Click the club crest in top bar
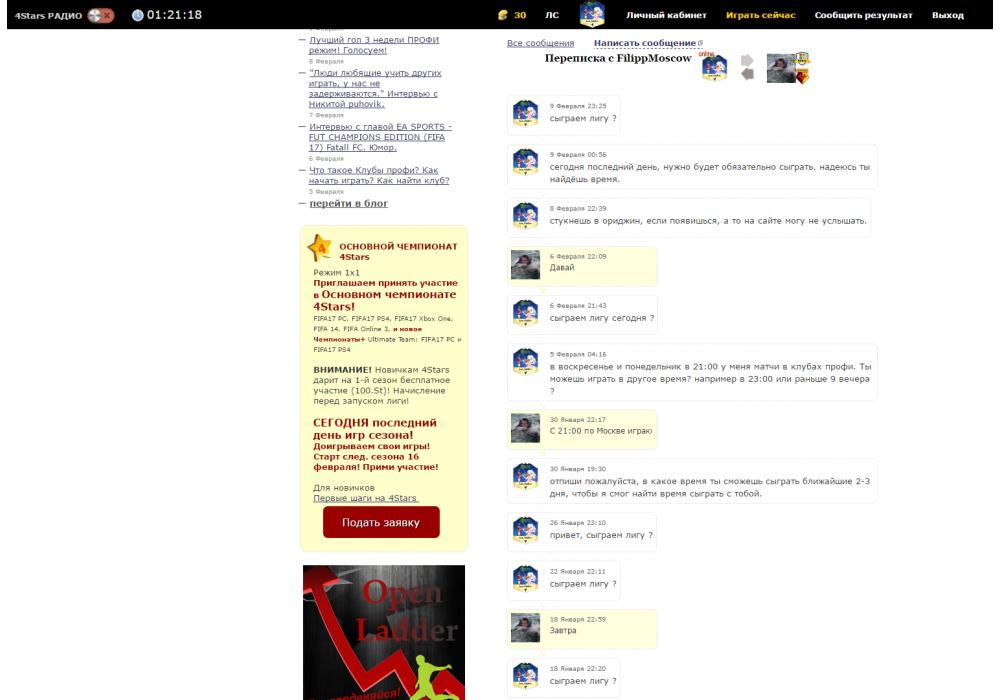Viewport: 1000px width, 700px height. coord(592,15)
